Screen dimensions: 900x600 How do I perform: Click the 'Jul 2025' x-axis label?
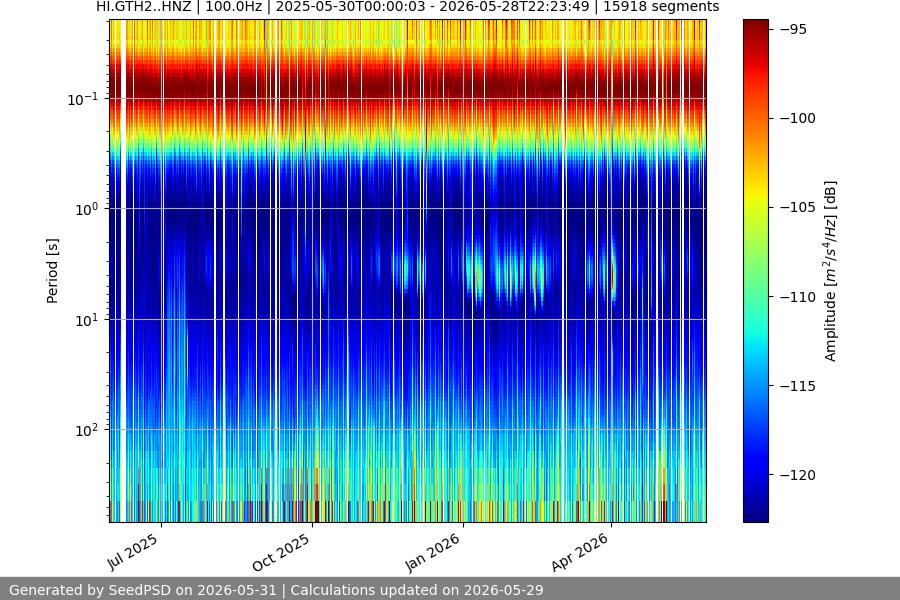(x=133, y=552)
